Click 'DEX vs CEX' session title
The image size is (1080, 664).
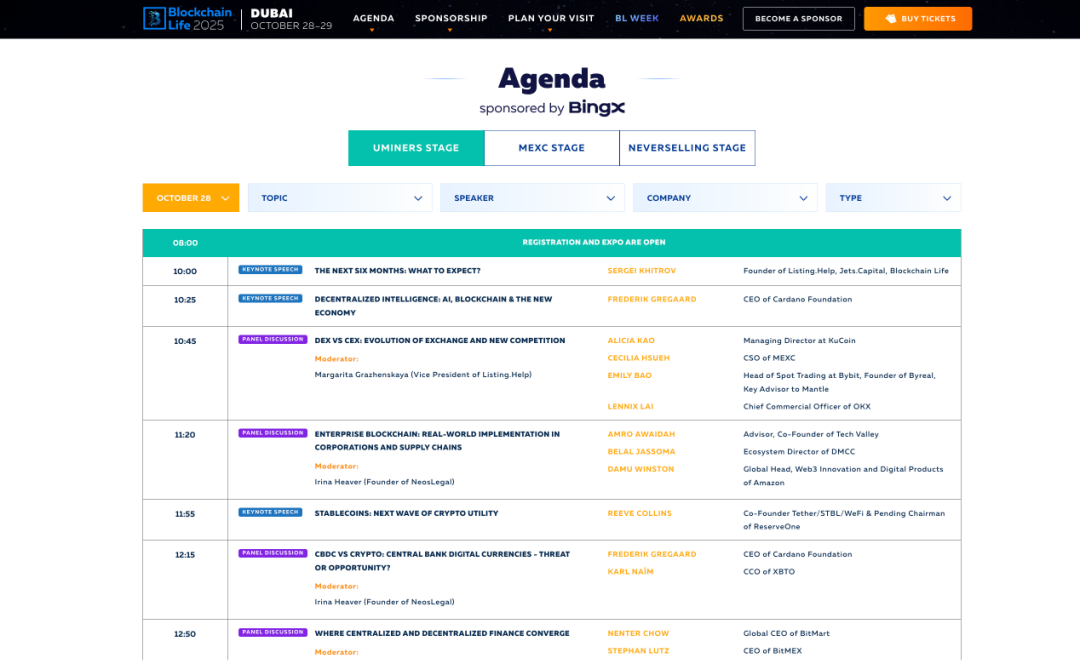pyautogui.click(x=439, y=341)
